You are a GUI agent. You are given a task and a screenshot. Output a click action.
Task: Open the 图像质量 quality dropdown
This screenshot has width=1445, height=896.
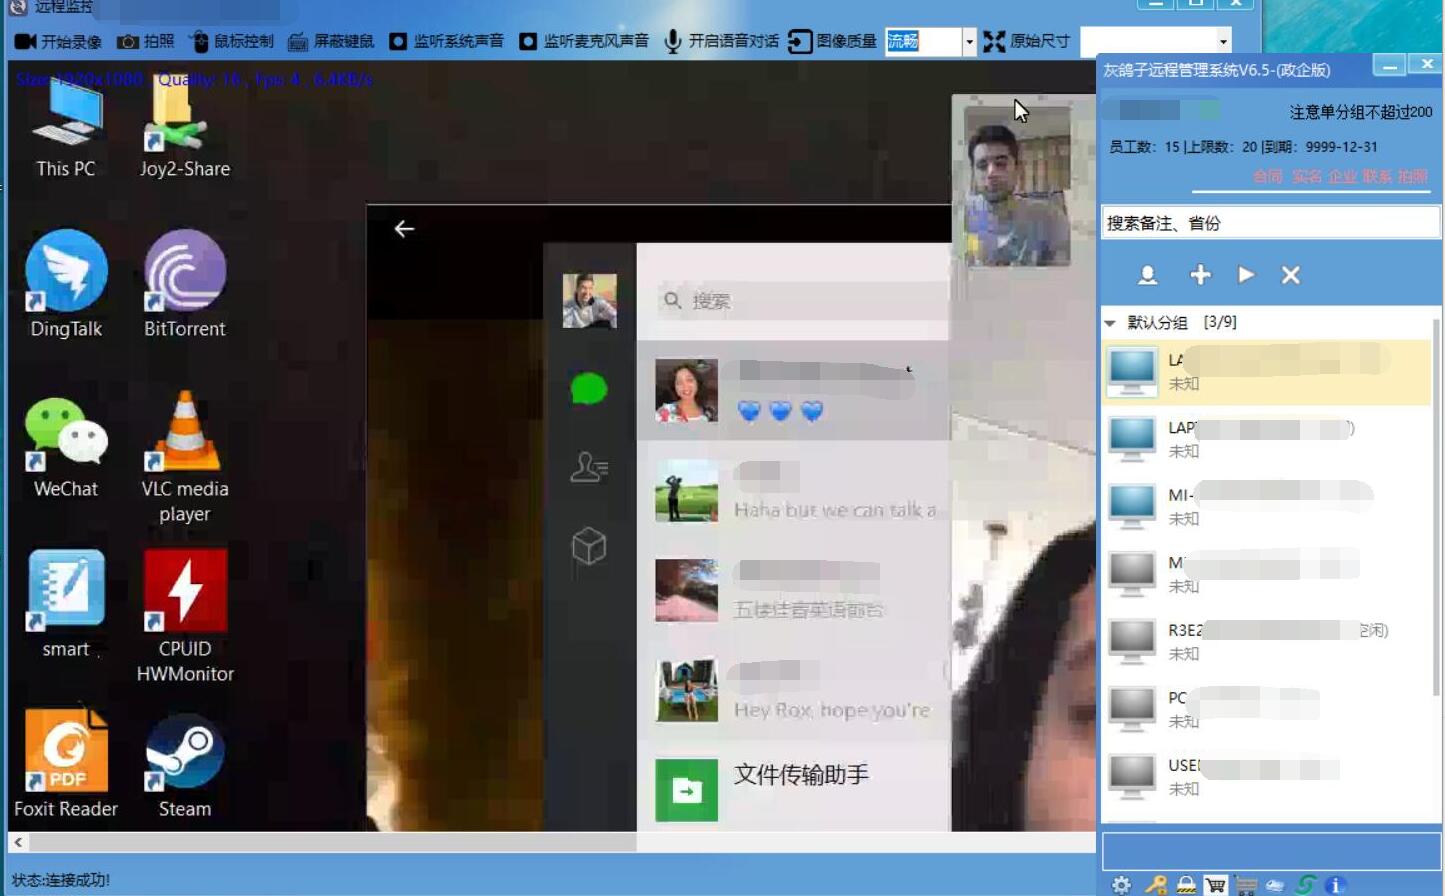(968, 41)
